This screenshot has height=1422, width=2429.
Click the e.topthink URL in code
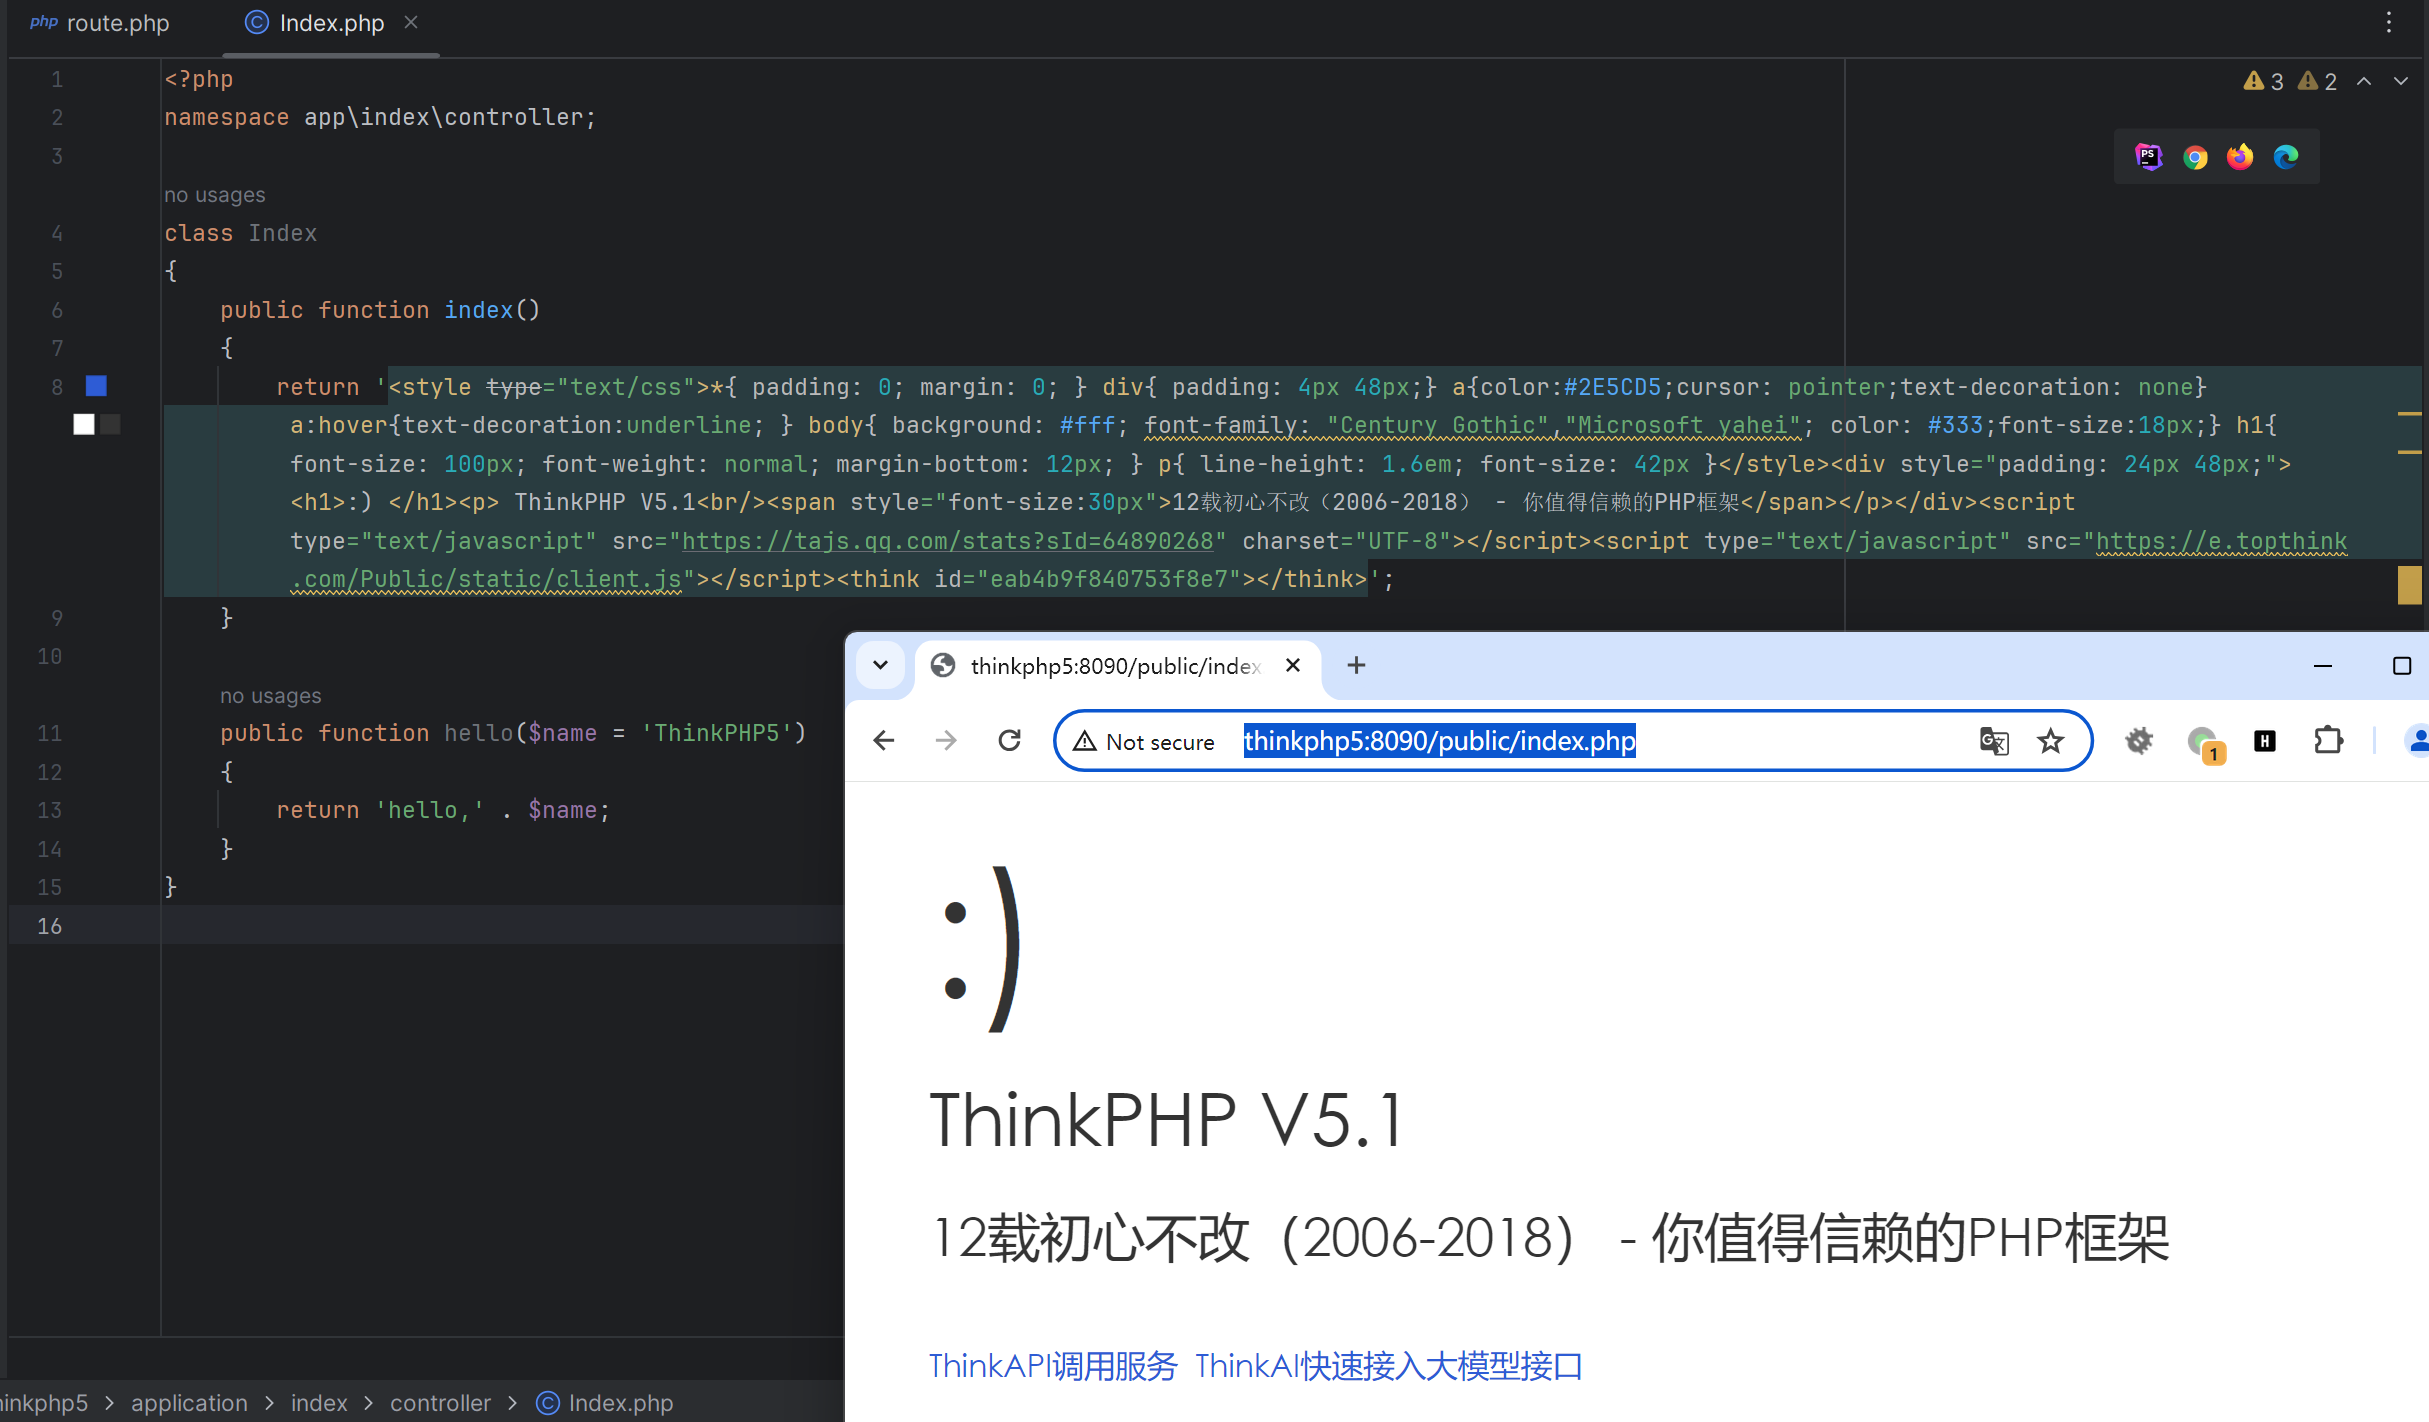point(2221,541)
